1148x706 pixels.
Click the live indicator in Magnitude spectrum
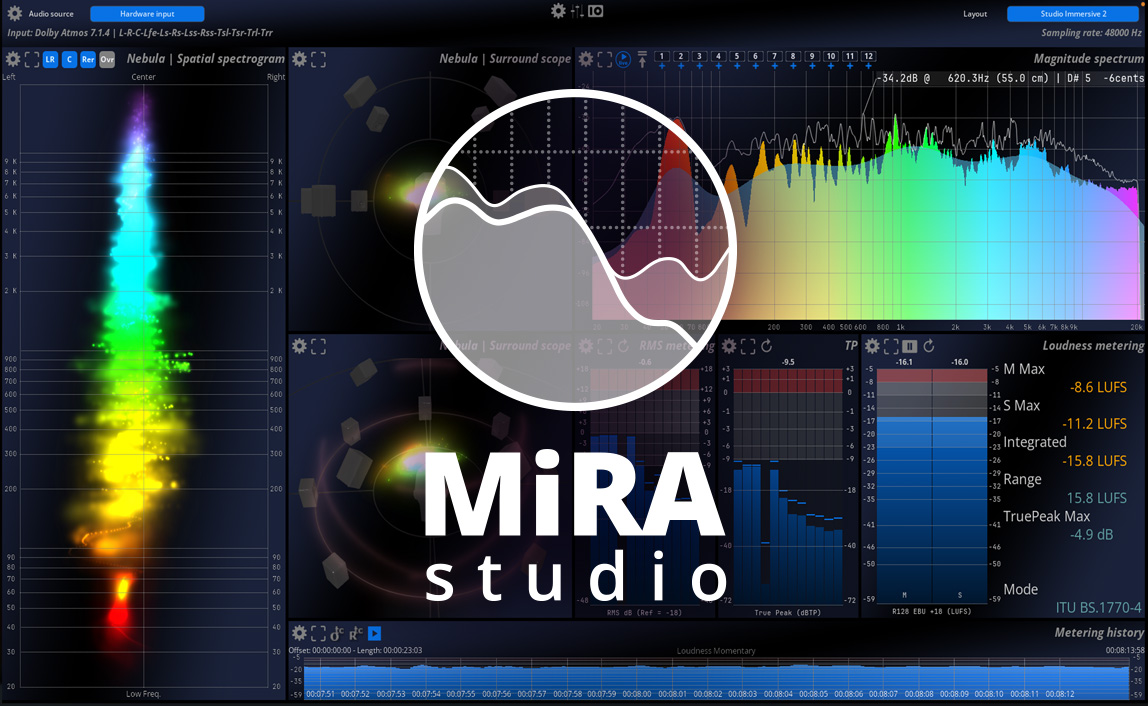(x=622, y=59)
